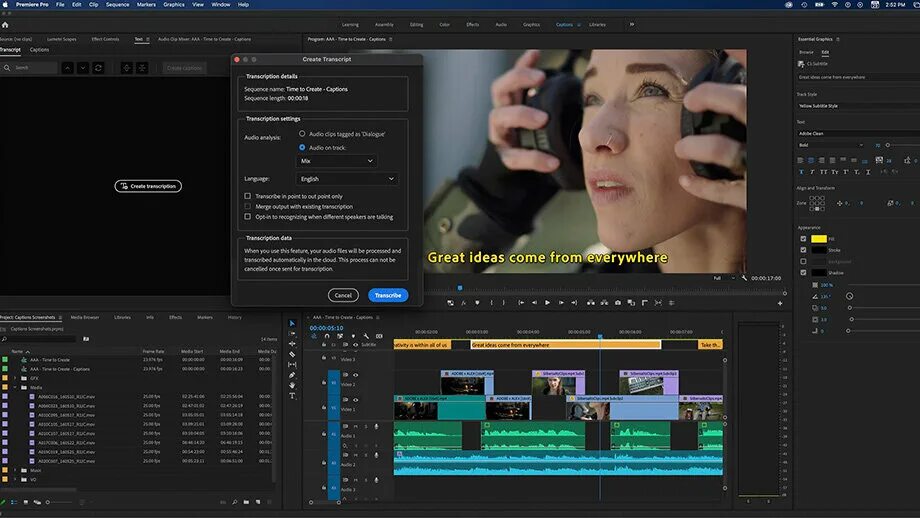The width and height of the screenshot is (920, 518).
Task: Select the Selection arrow tool in timeline toolbar
Action: coord(292,323)
